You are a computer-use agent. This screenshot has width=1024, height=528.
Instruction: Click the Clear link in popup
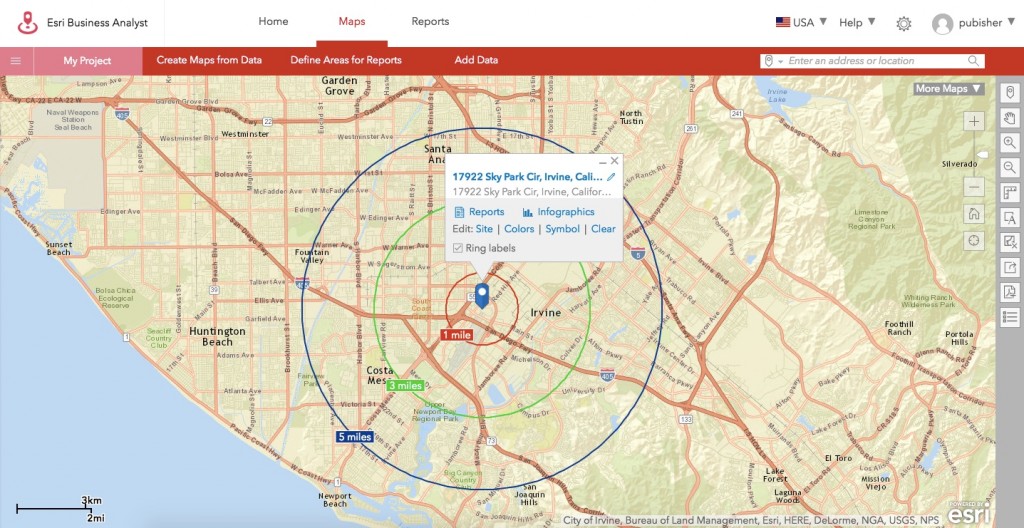pyautogui.click(x=603, y=229)
